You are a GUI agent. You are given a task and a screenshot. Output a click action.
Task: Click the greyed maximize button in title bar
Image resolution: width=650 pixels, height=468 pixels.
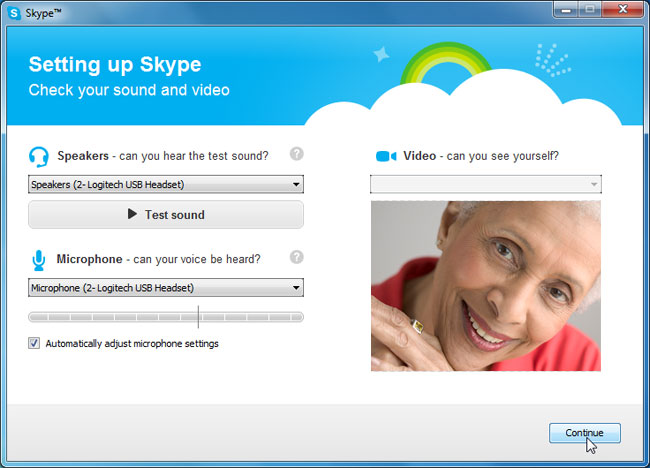click(x=590, y=9)
